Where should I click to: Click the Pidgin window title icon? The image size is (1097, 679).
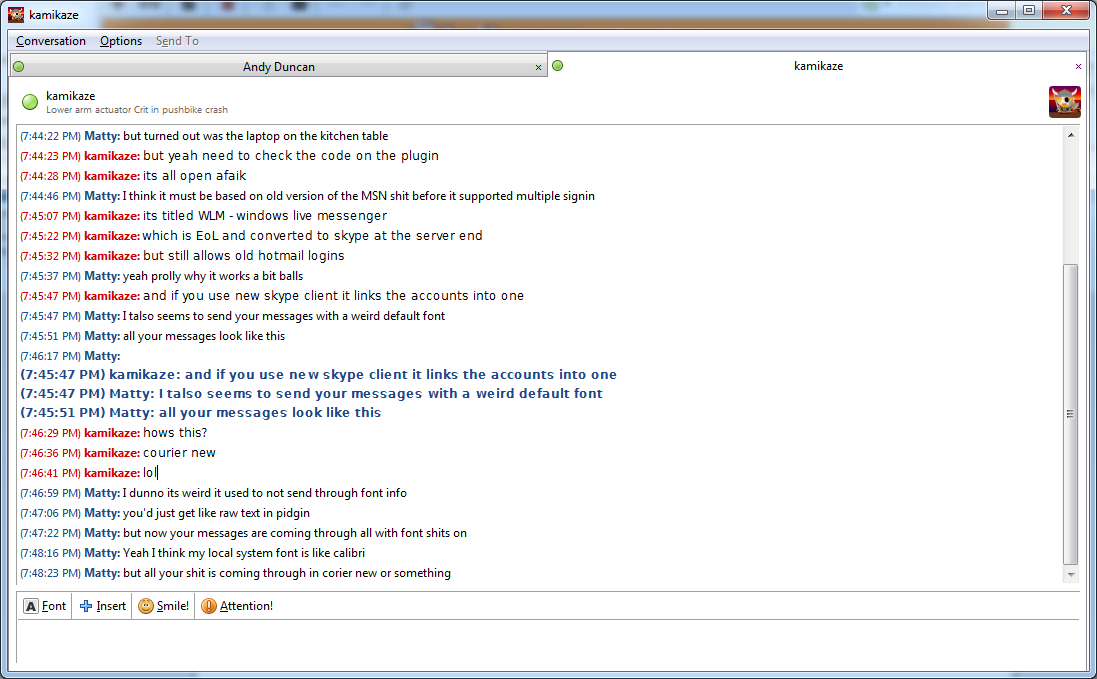click(x=15, y=14)
